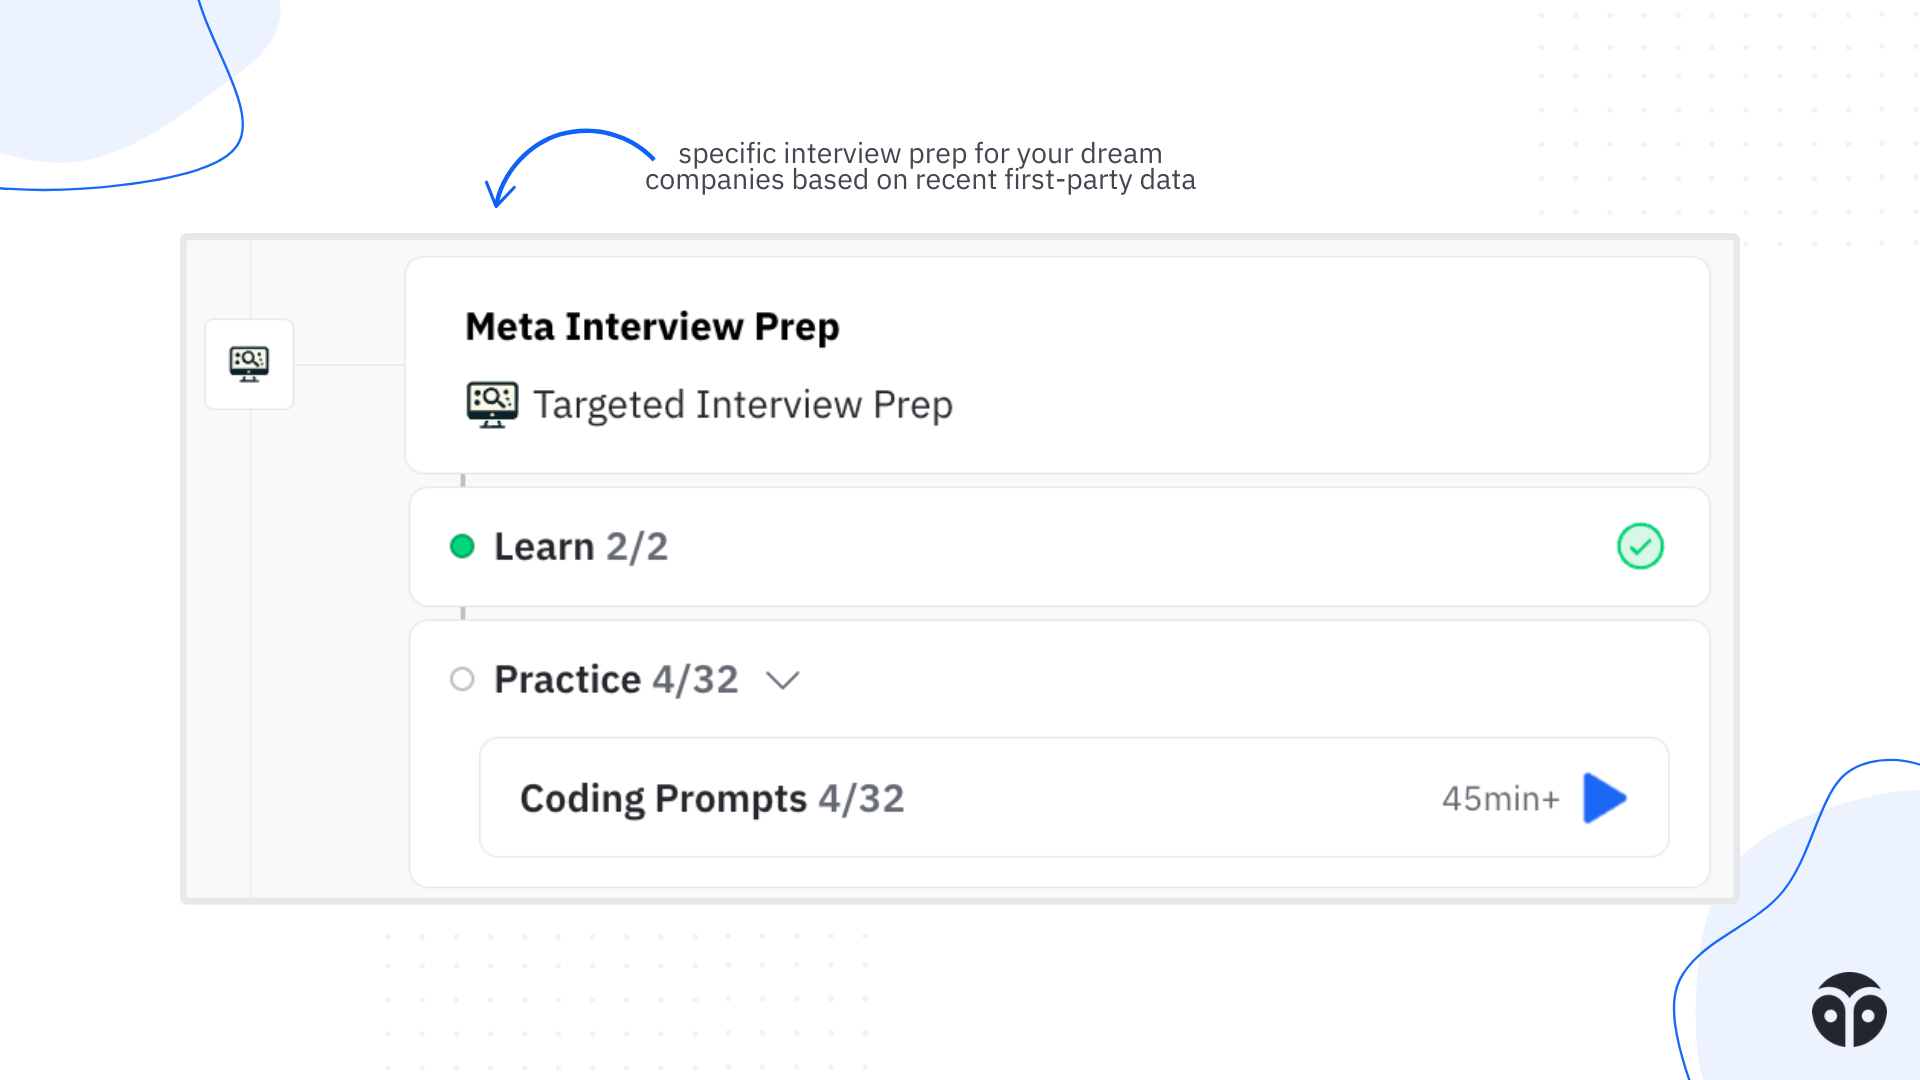Click the sidebar targeted prep monitor icon
The height and width of the screenshot is (1080, 1920).
coord(249,364)
